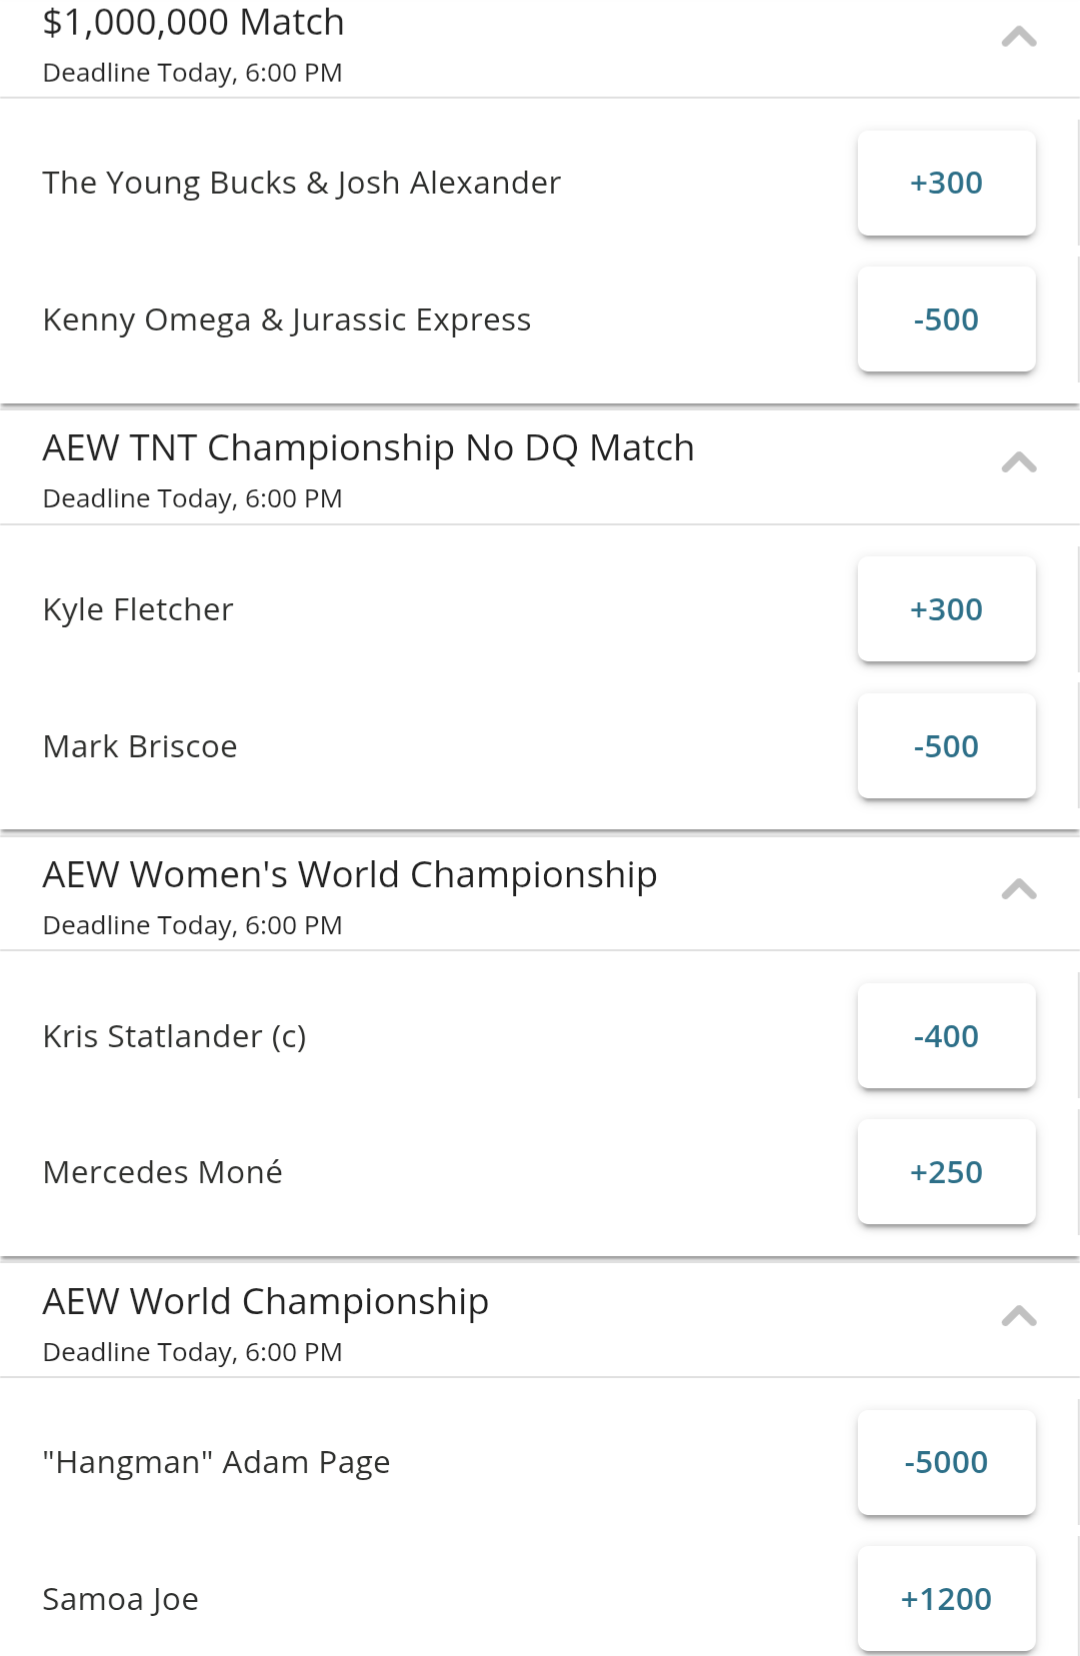1080x1656 pixels.
Task: Tap the AEW Women's World Championship heading
Action: [x=350, y=875]
